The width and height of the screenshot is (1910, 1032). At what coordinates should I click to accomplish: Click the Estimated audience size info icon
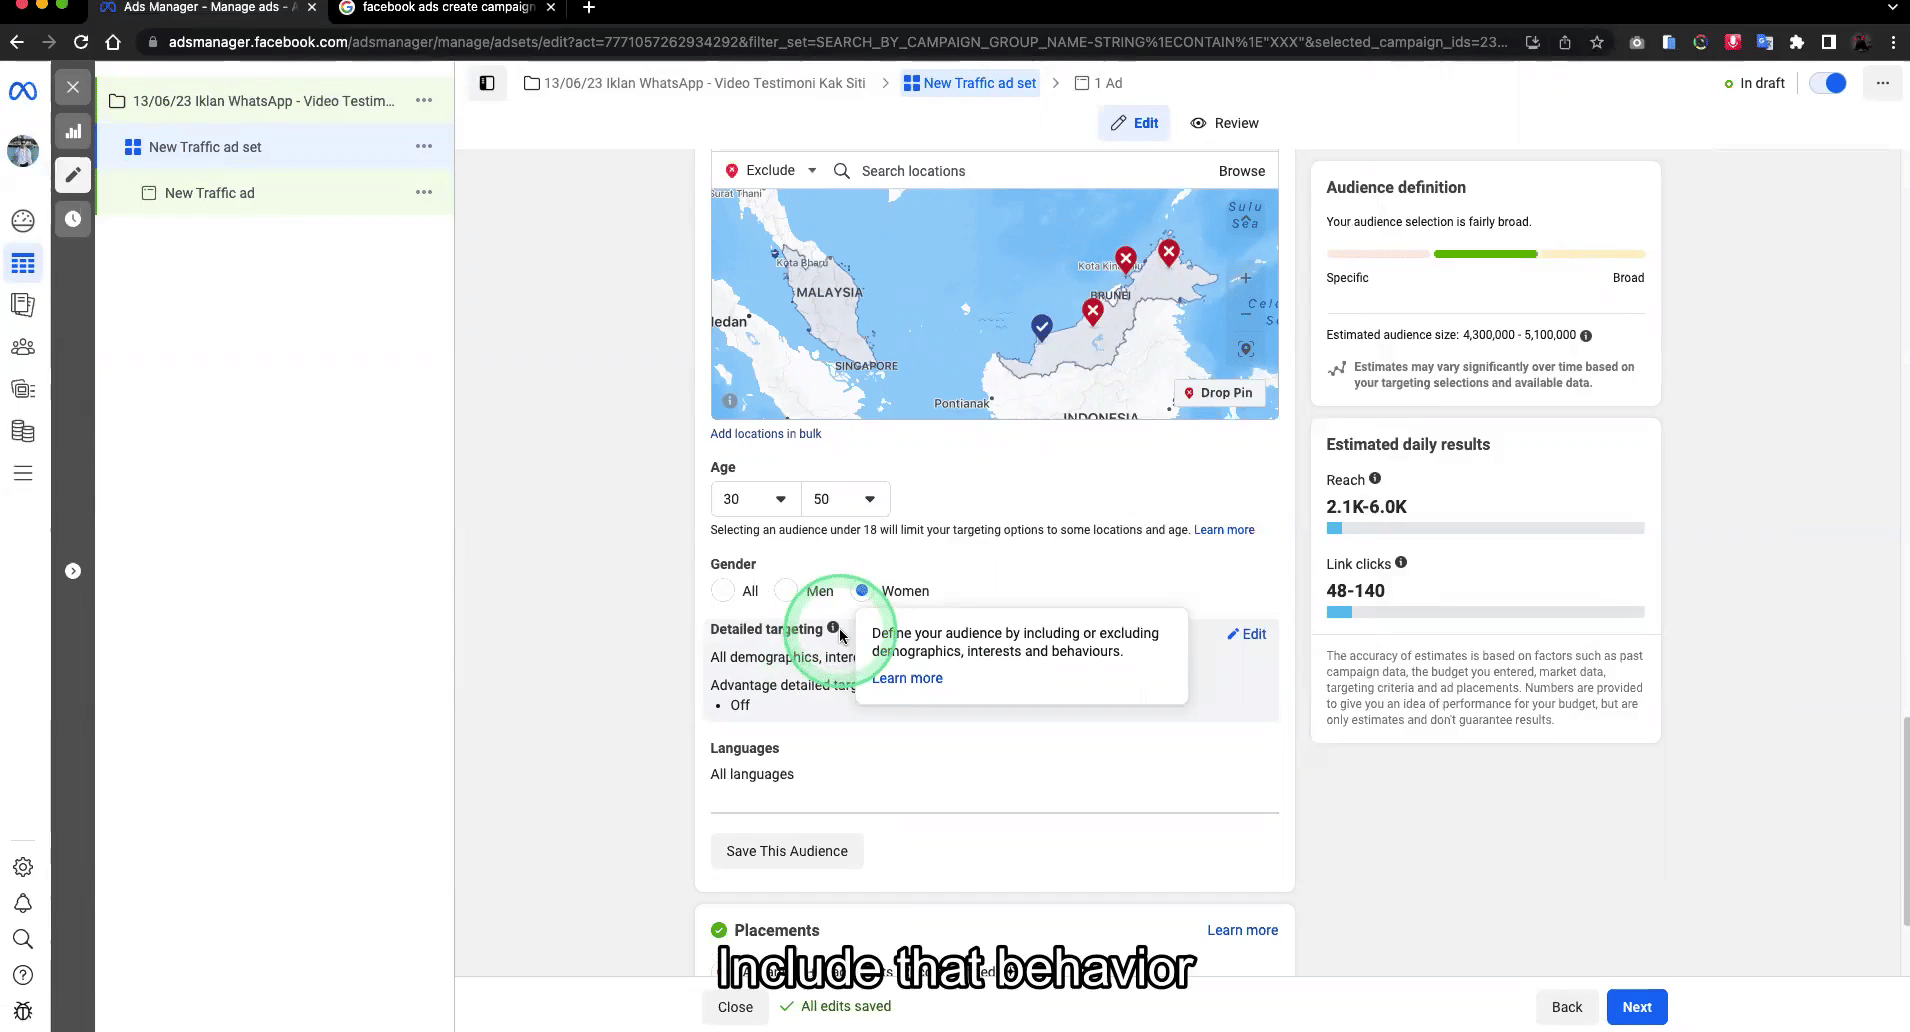click(1586, 336)
